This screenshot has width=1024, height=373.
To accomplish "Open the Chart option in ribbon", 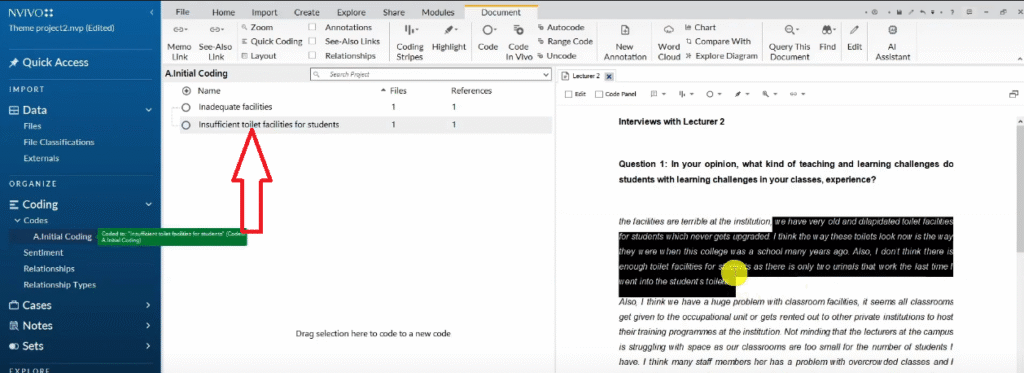I will pyautogui.click(x=700, y=27).
